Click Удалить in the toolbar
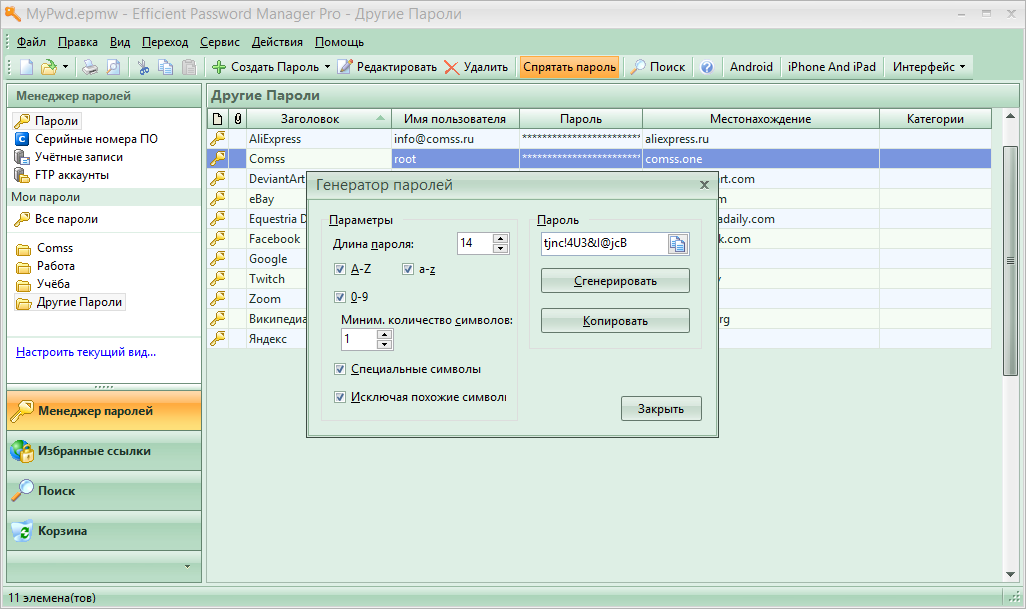 point(476,67)
